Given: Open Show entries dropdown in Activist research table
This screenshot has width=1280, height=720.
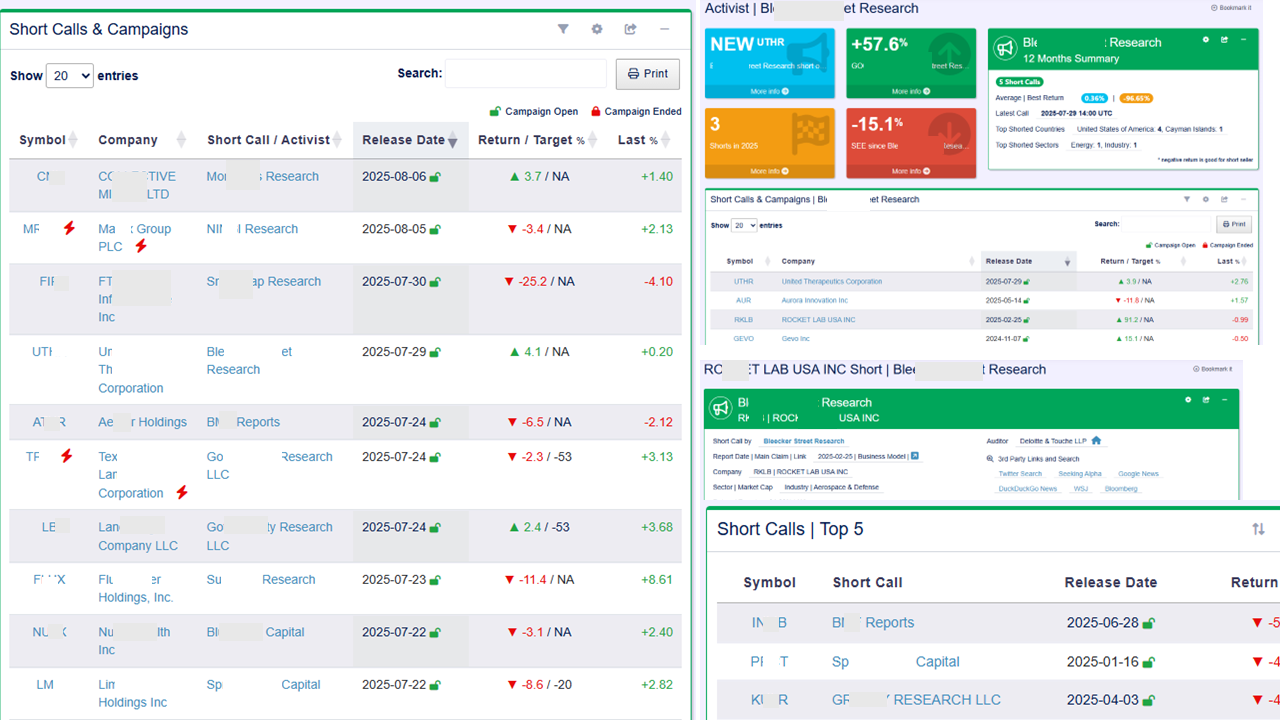Looking at the screenshot, I should tap(744, 225).
